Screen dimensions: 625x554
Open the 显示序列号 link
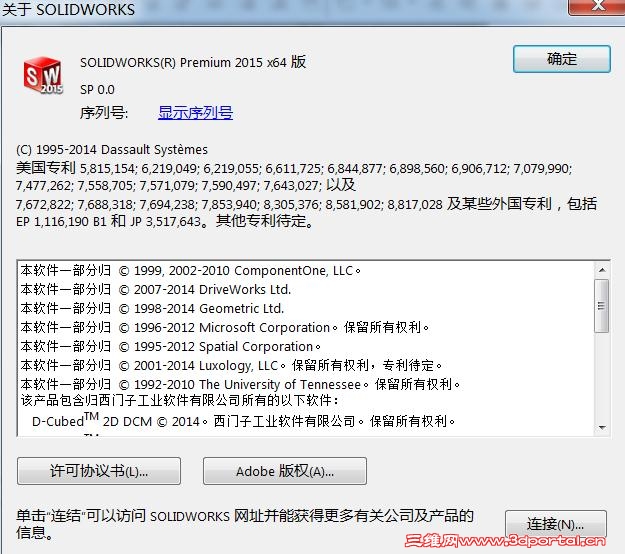[x=195, y=113]
